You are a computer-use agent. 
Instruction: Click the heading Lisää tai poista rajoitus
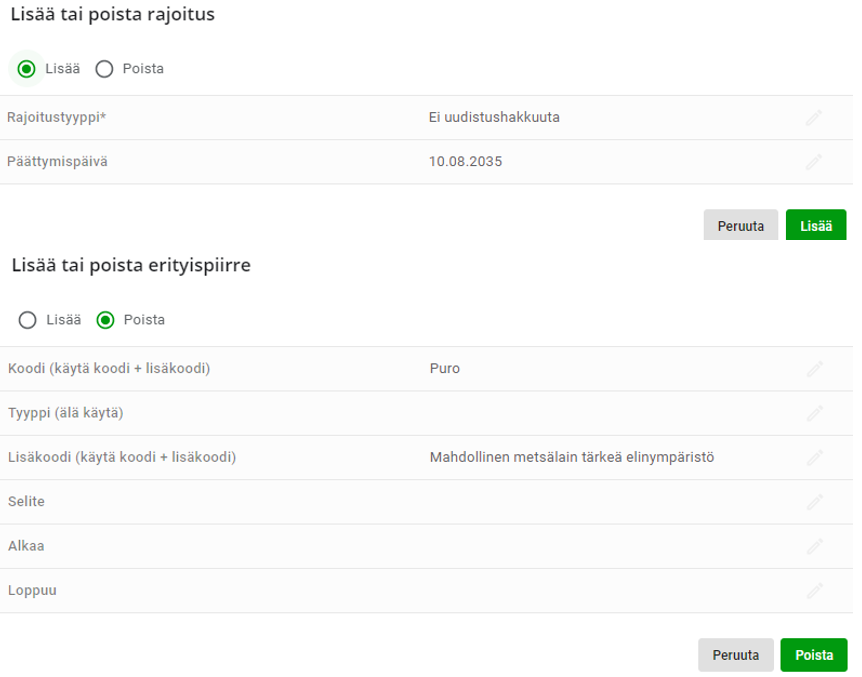[113, 14]
